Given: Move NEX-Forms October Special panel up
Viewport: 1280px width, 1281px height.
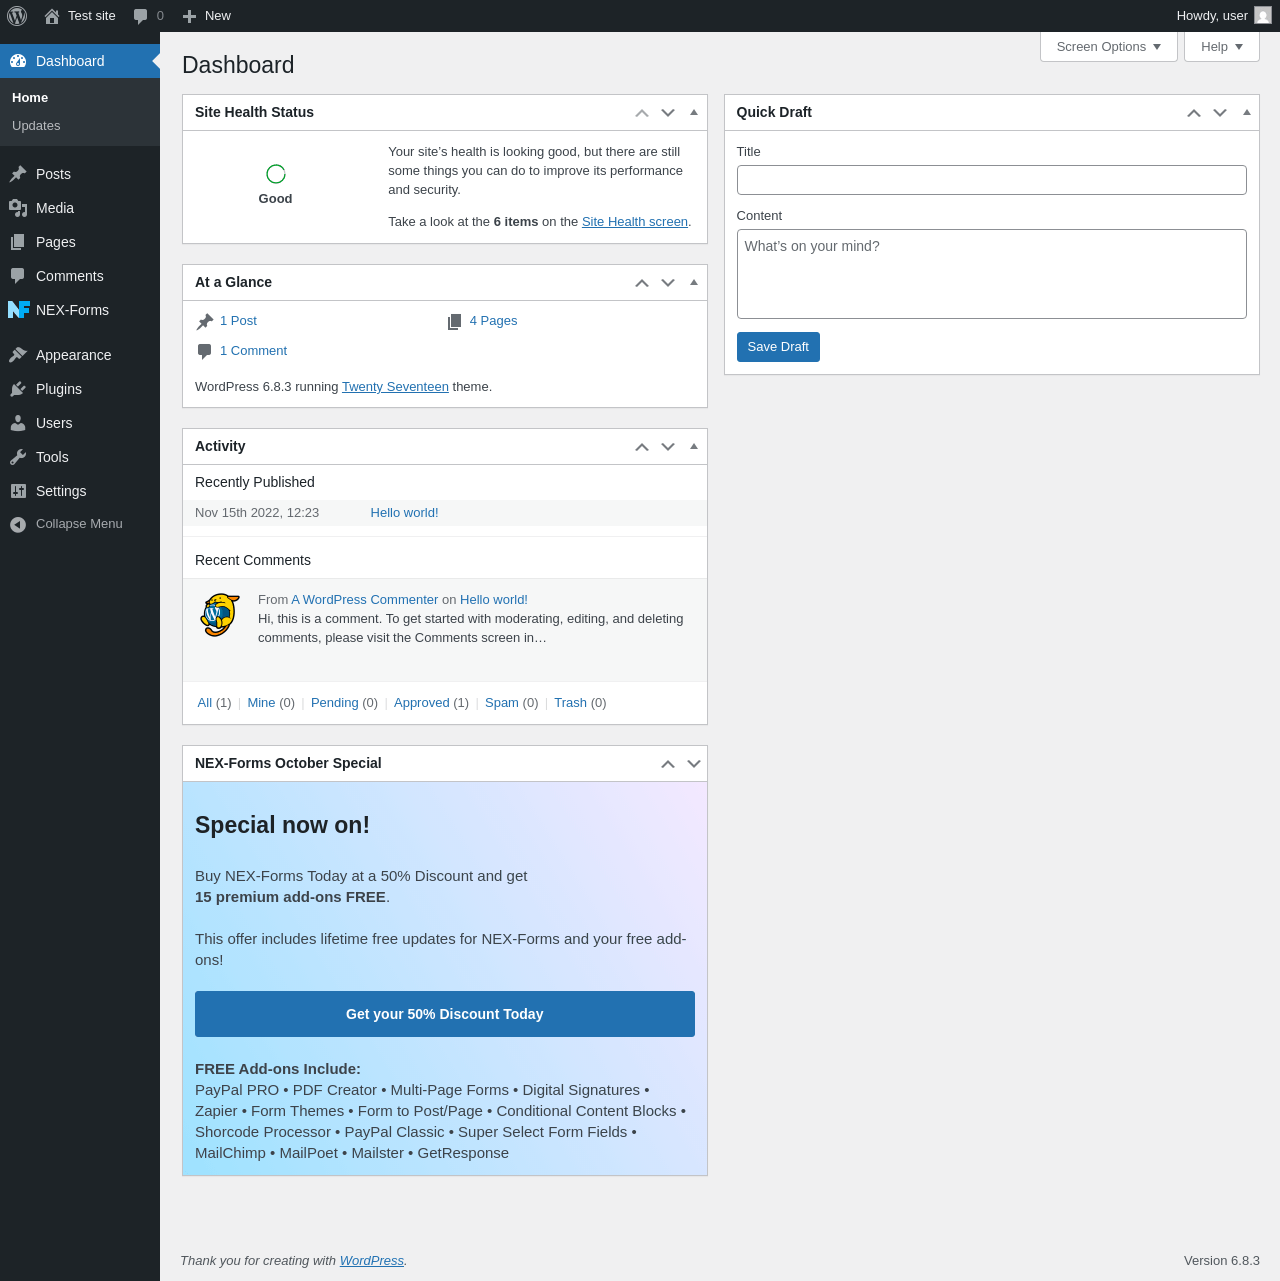Looking at the screenshot, I should tap(668, 764).
